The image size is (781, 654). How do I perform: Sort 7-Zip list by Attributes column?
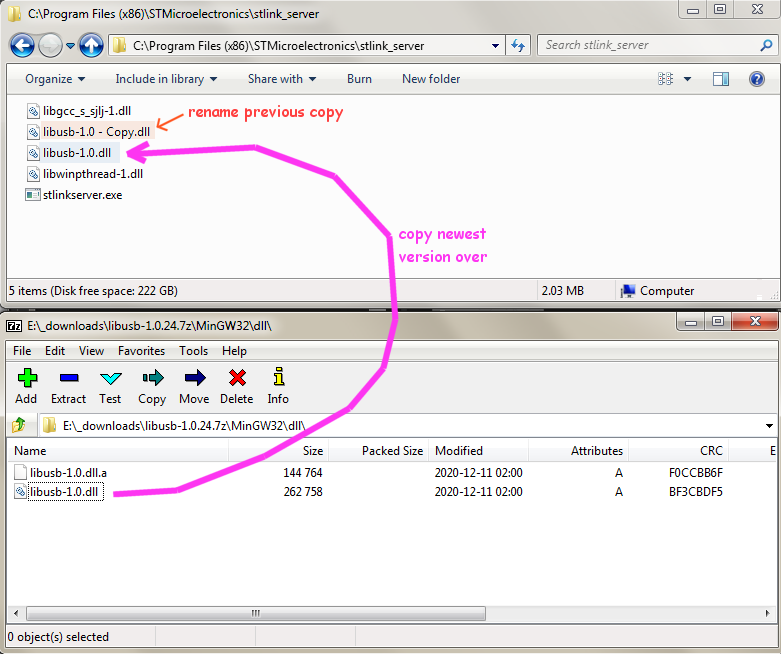(x=579, y=451)
